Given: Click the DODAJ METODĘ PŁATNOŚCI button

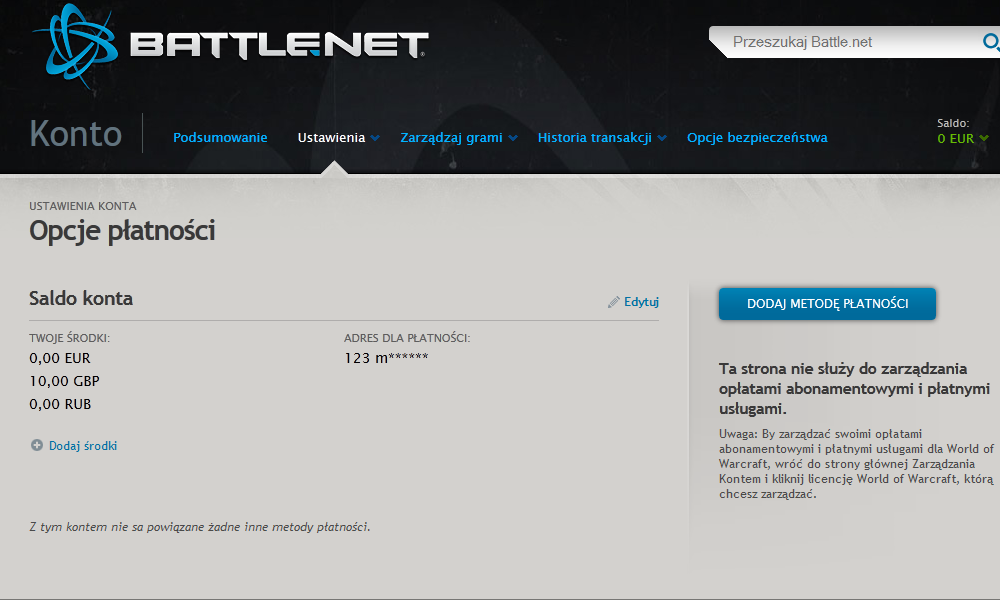Looking at the screenshot, I should [x=827, y=304].
